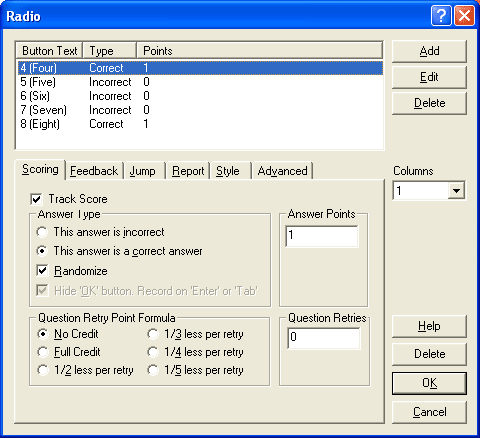
Task: Click inside the Answer Points field
Action: tap(322, 236)
